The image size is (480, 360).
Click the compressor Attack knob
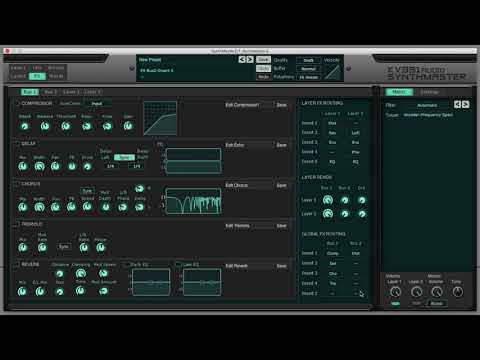24,126
